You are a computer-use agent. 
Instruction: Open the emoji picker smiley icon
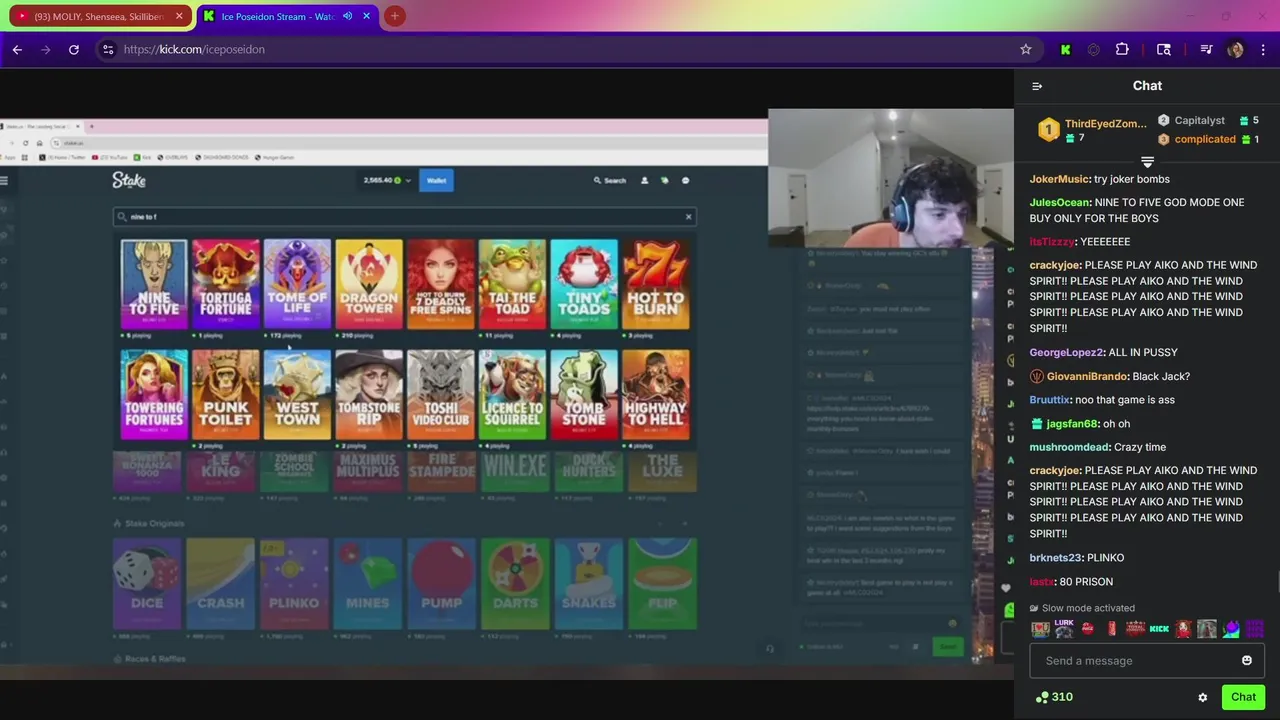tap(1247, 660)
